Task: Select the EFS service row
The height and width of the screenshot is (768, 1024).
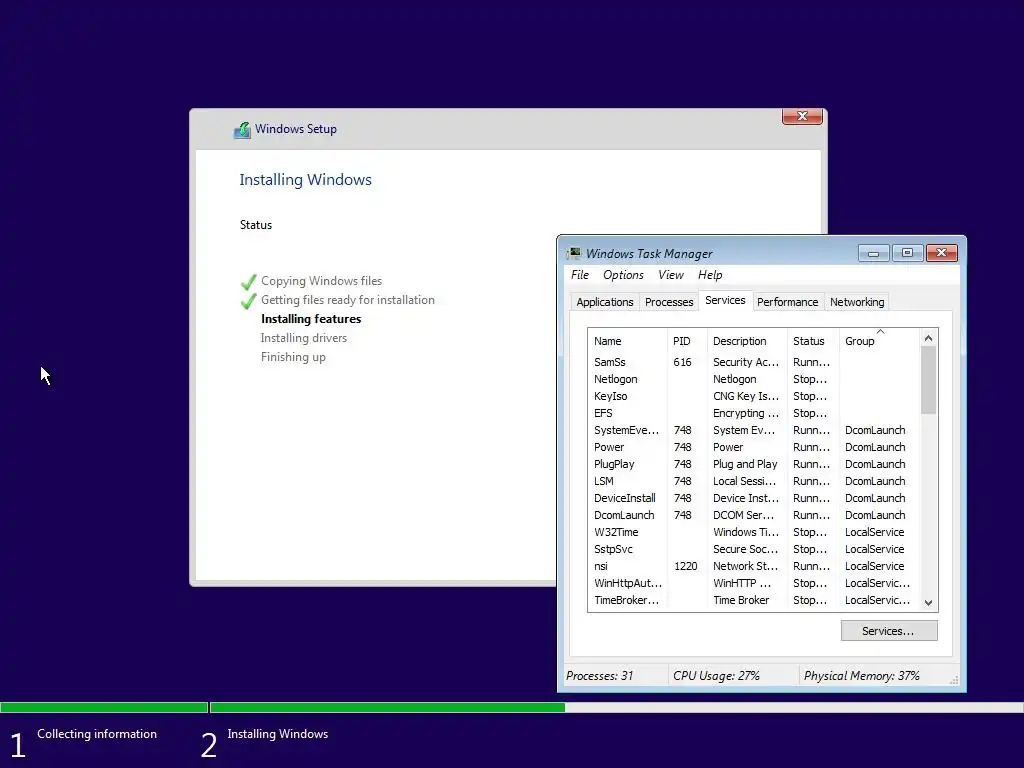Action: (x=753, y=413)
